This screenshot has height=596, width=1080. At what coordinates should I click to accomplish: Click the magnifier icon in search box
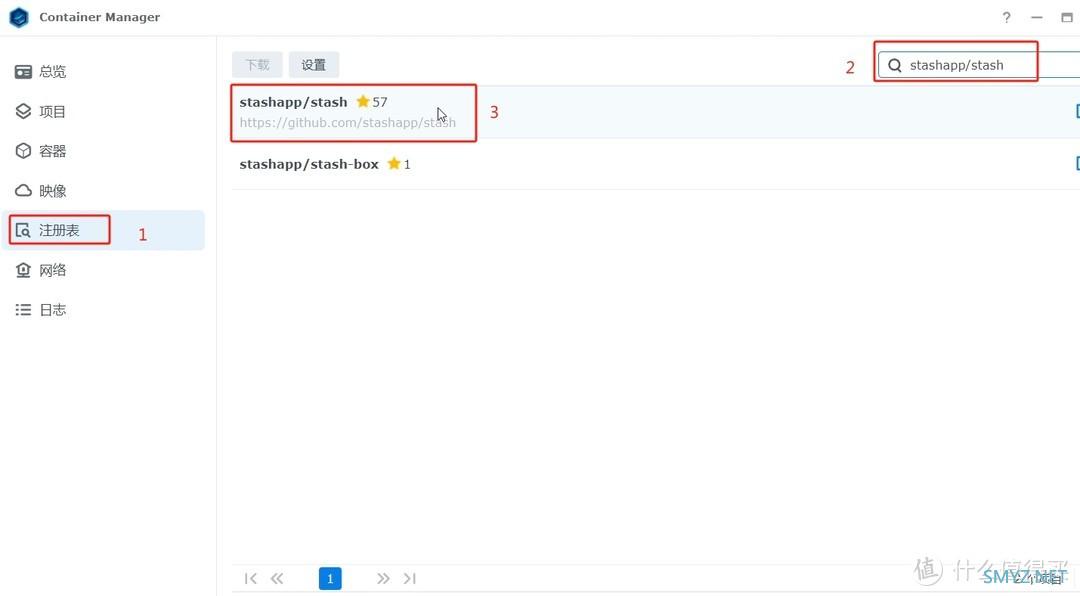pyautogui.click(x=894, y=65)
